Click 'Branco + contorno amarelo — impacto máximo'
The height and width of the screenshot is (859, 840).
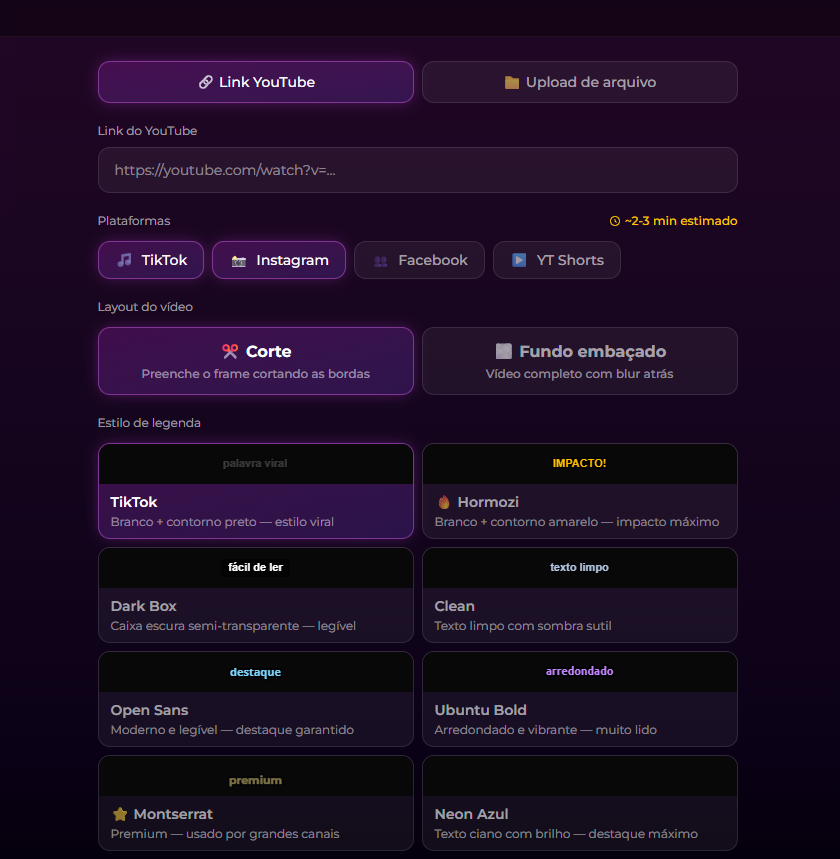[577, 522]
